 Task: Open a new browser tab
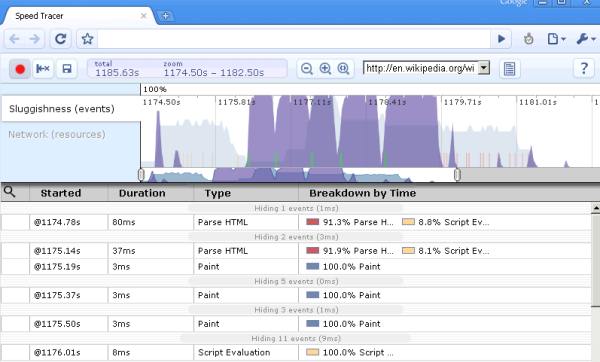(165, 16)
